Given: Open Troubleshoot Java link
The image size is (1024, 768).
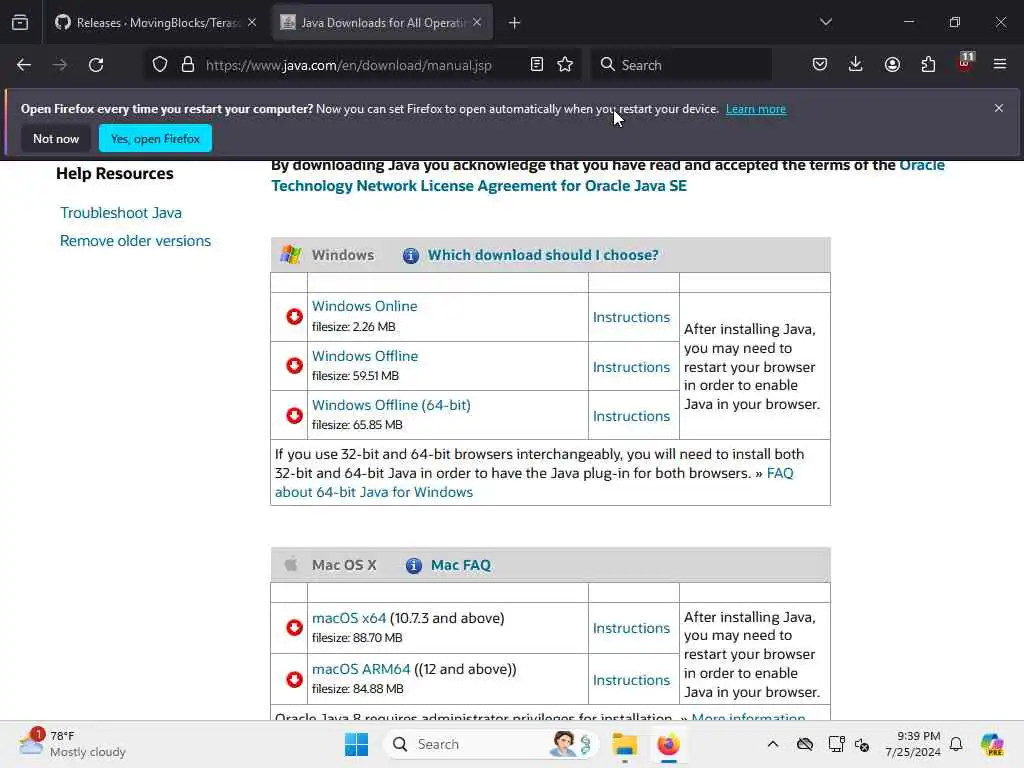Looking at the screenshot, I should pyautogui.click(x=121, y=213).
